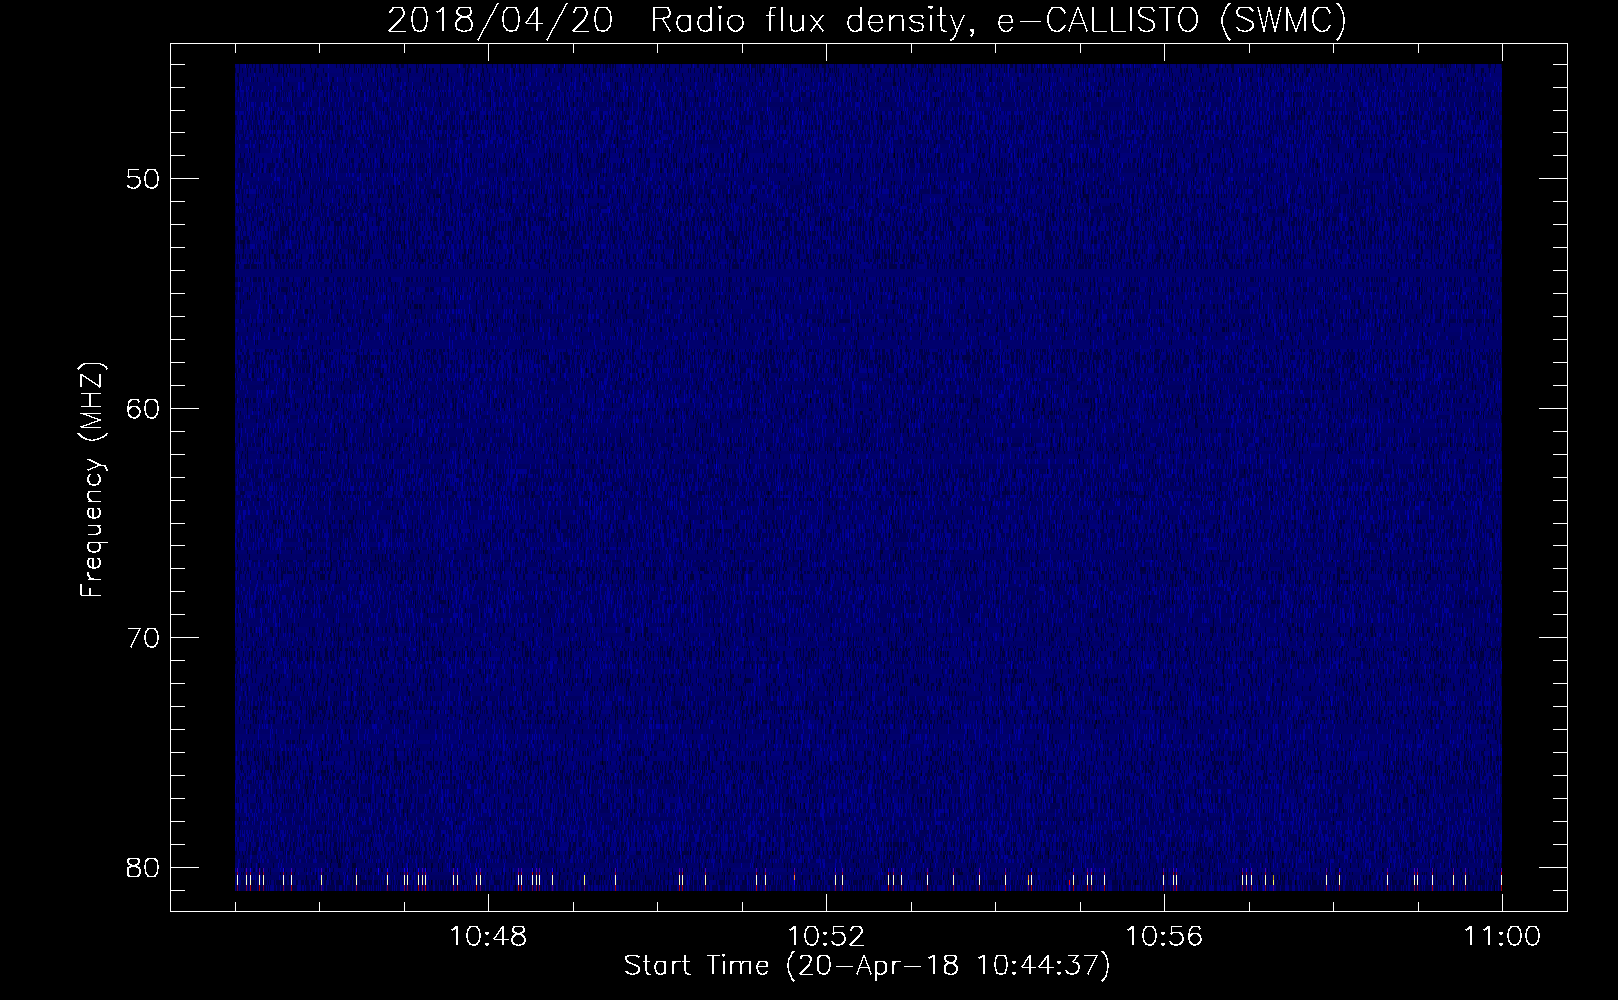The height and width of the screenshot is (1000, 1618).
Task: Click the 10:56 time tick label
Action: [x=1164, y=936]
